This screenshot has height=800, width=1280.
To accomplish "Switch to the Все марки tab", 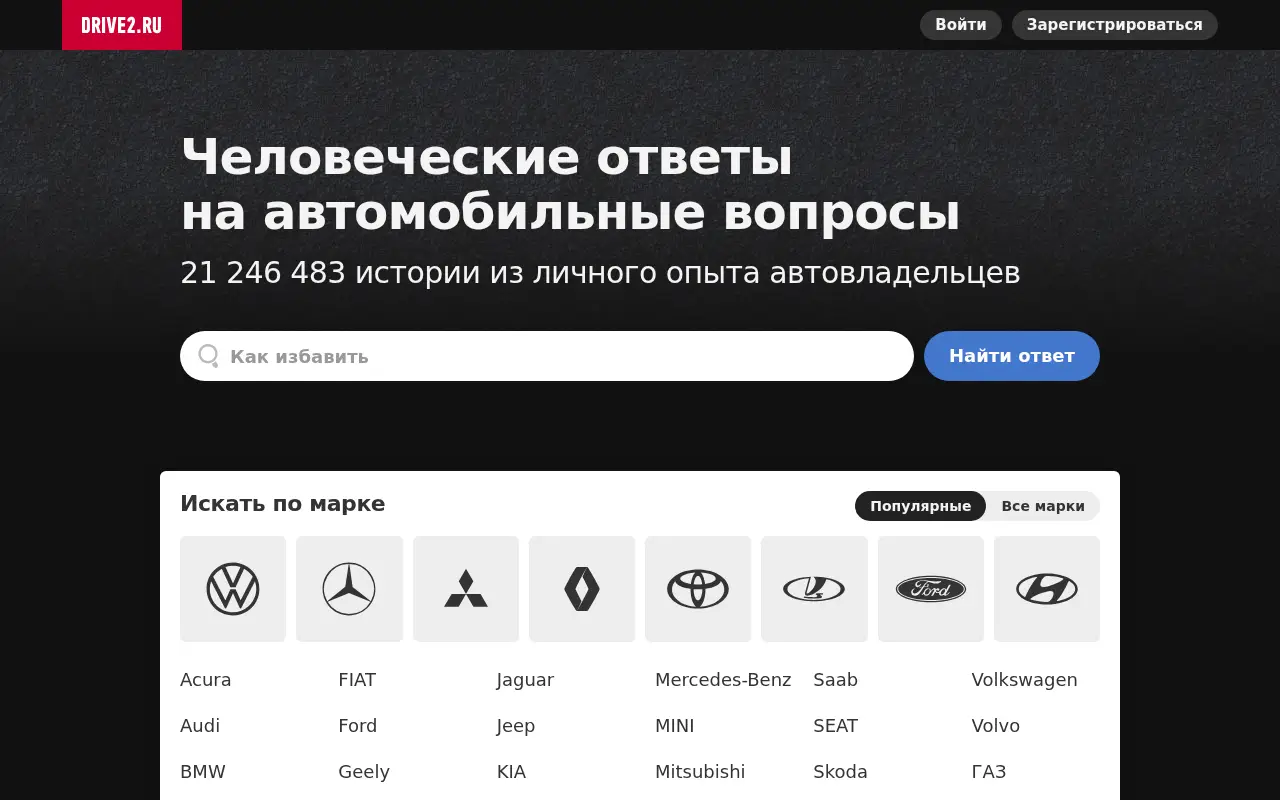I will [x=1043, y=506].
